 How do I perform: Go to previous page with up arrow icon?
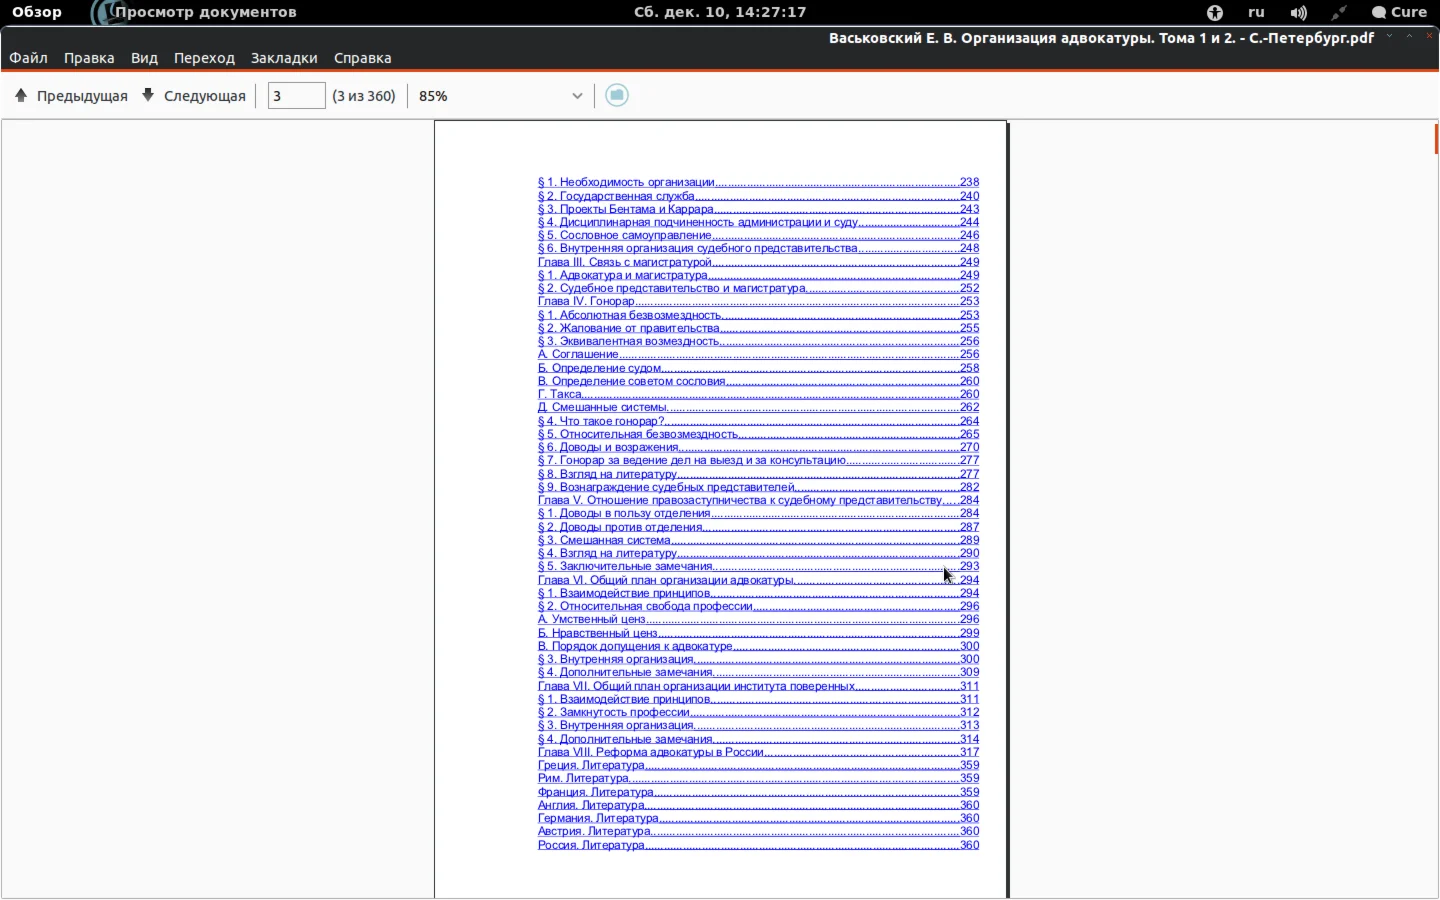(x=21, y=95)
